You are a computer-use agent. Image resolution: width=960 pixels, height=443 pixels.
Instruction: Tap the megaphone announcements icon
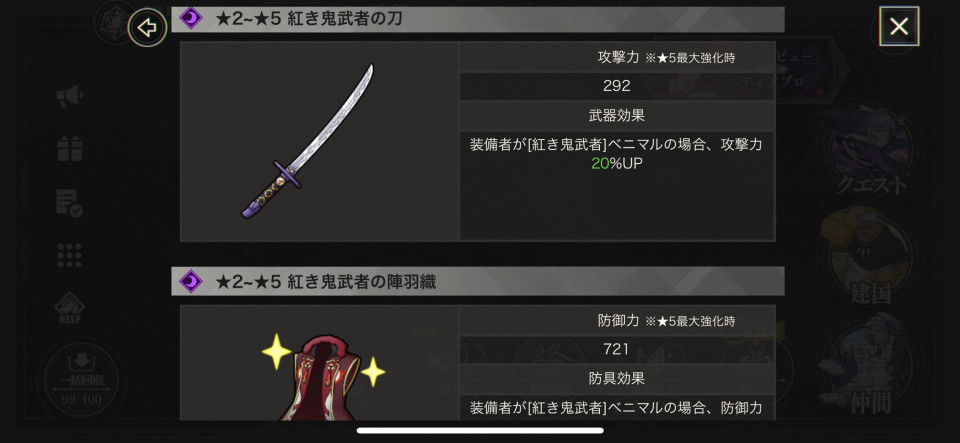point(70,97)
